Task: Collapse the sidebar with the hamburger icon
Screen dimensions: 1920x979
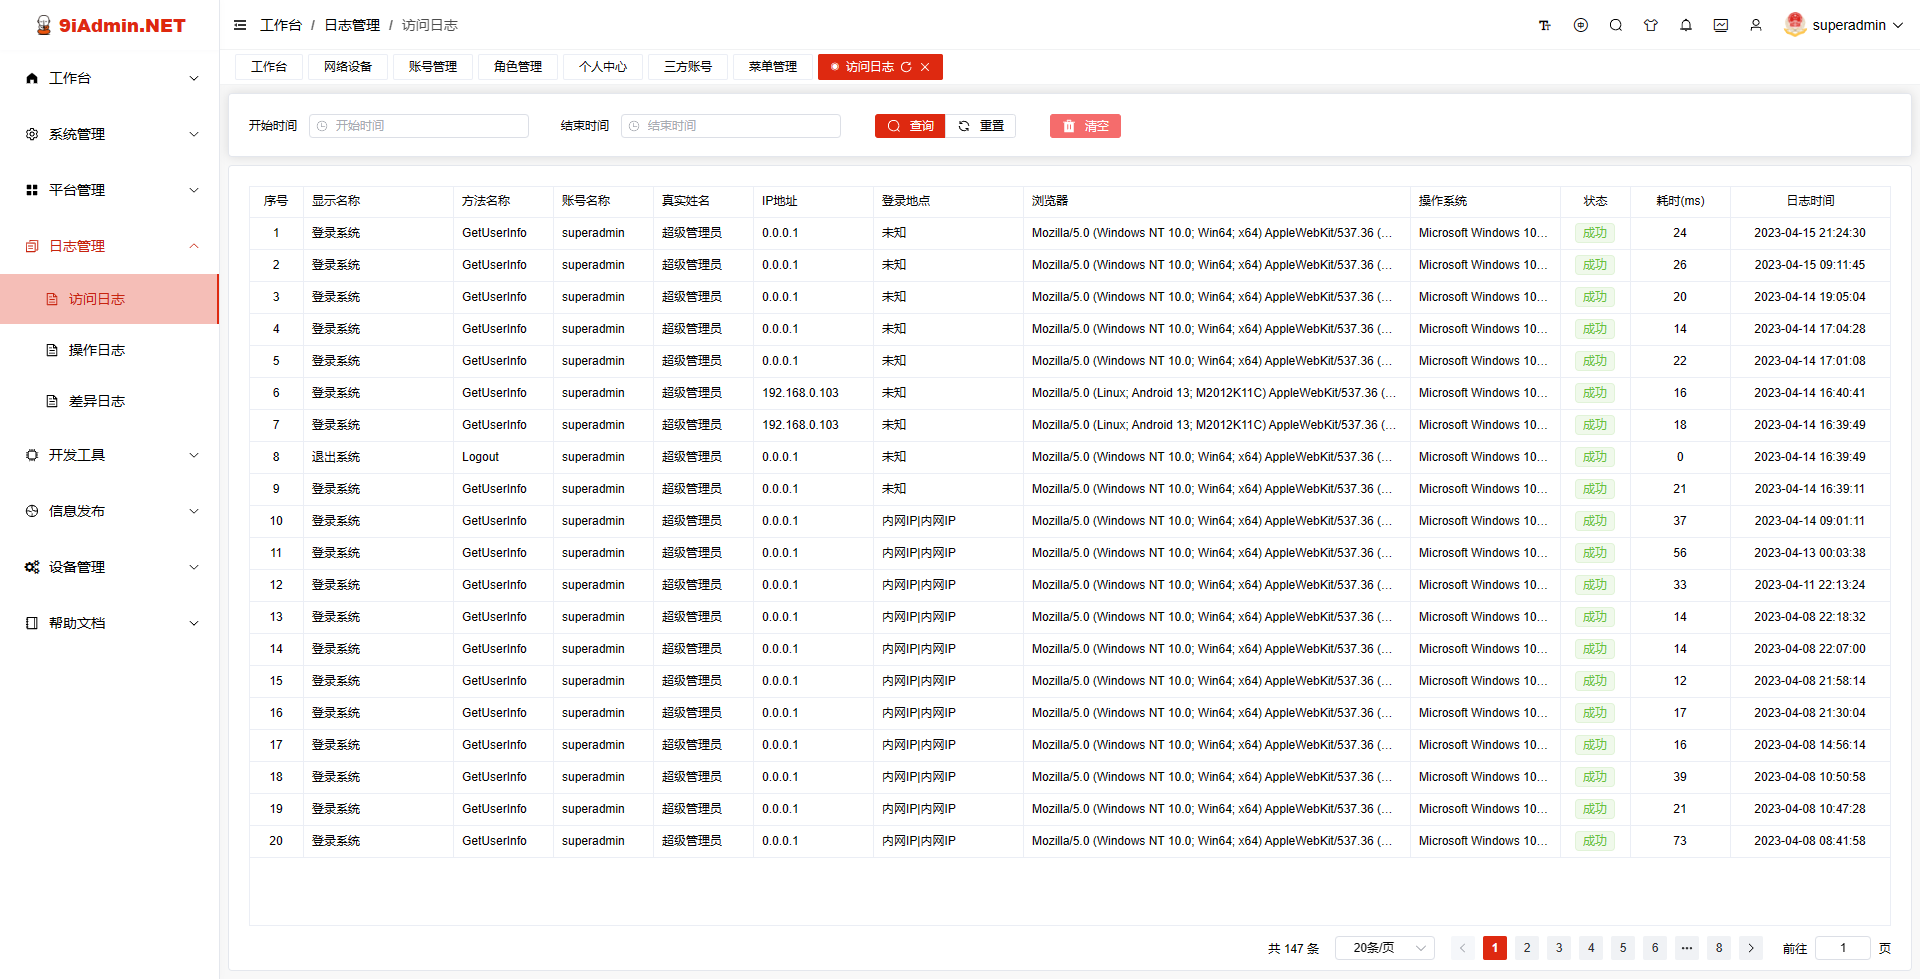Action: click(x=239, y=25)
